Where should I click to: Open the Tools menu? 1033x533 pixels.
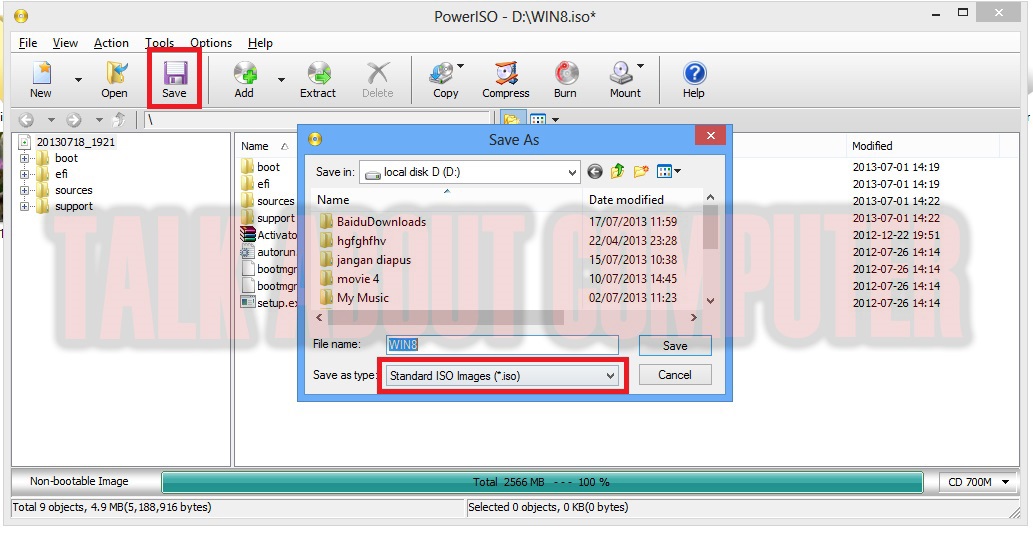[159, 43]
